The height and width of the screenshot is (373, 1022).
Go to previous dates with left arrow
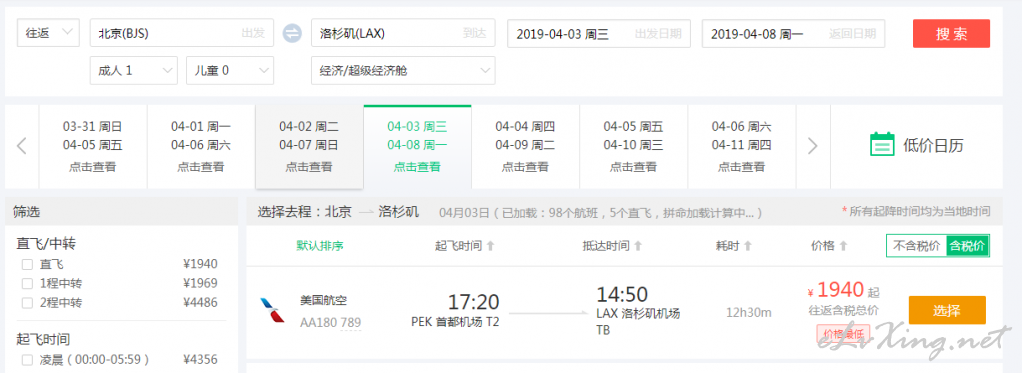[x=22, y=146]
